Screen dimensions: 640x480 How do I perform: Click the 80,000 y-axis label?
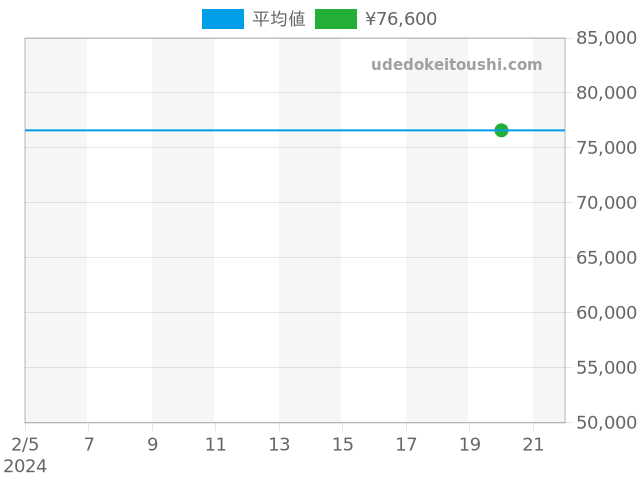pos(607,93)
